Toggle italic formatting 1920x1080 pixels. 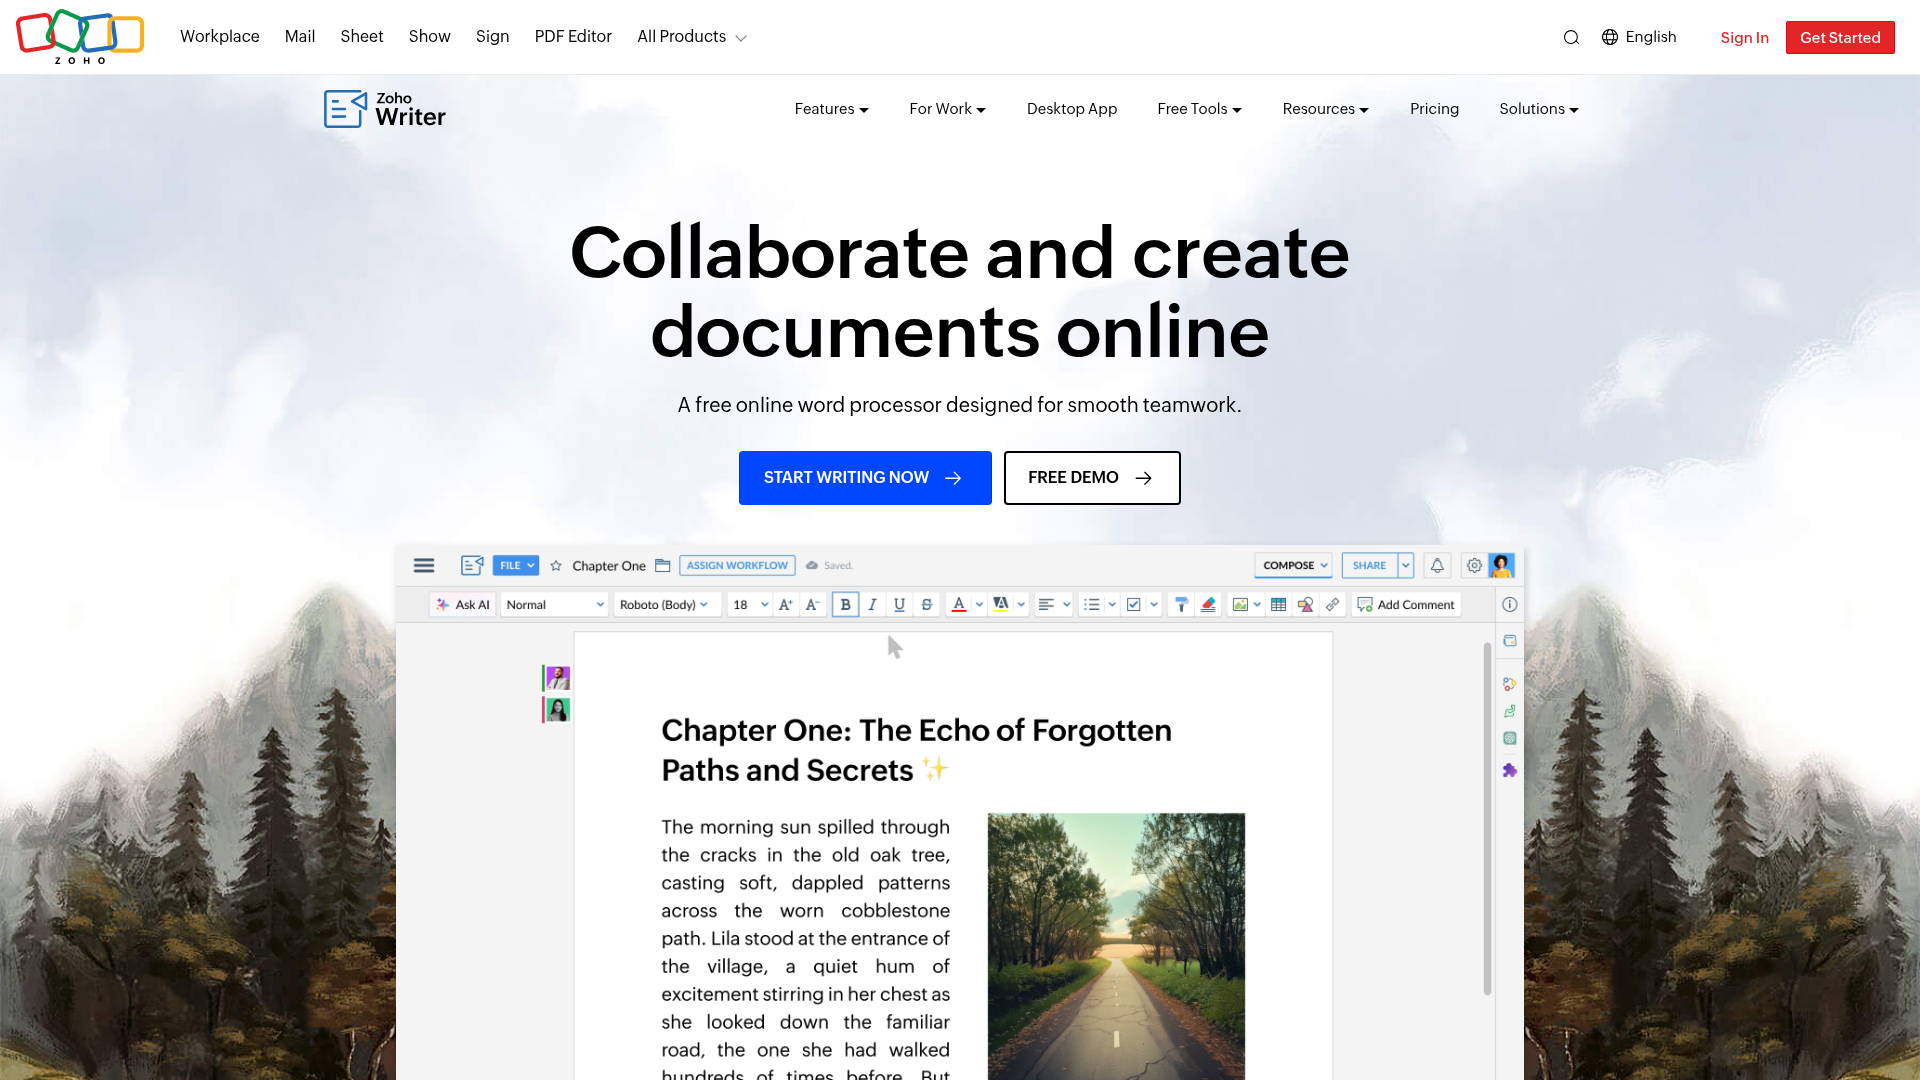(872, 604)
